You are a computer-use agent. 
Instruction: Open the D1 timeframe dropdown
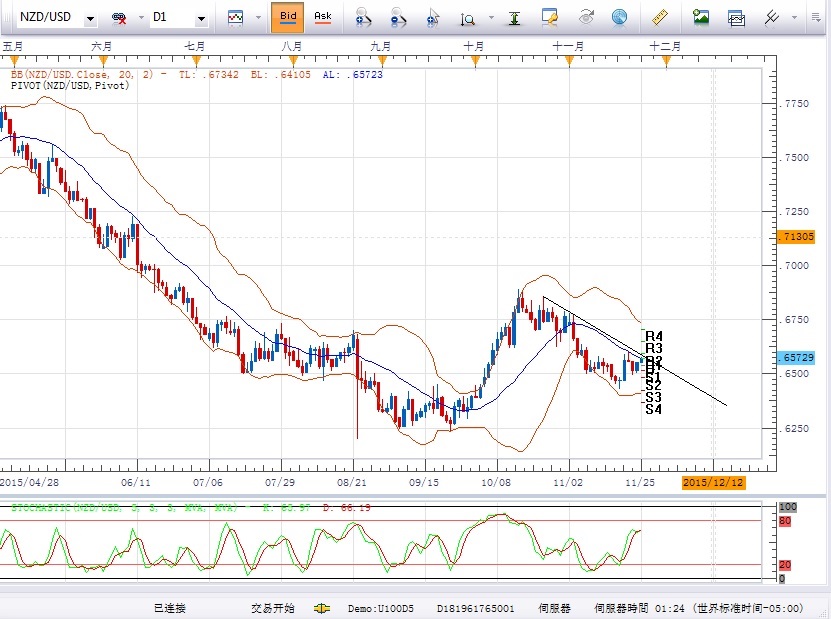pos(201,18)
